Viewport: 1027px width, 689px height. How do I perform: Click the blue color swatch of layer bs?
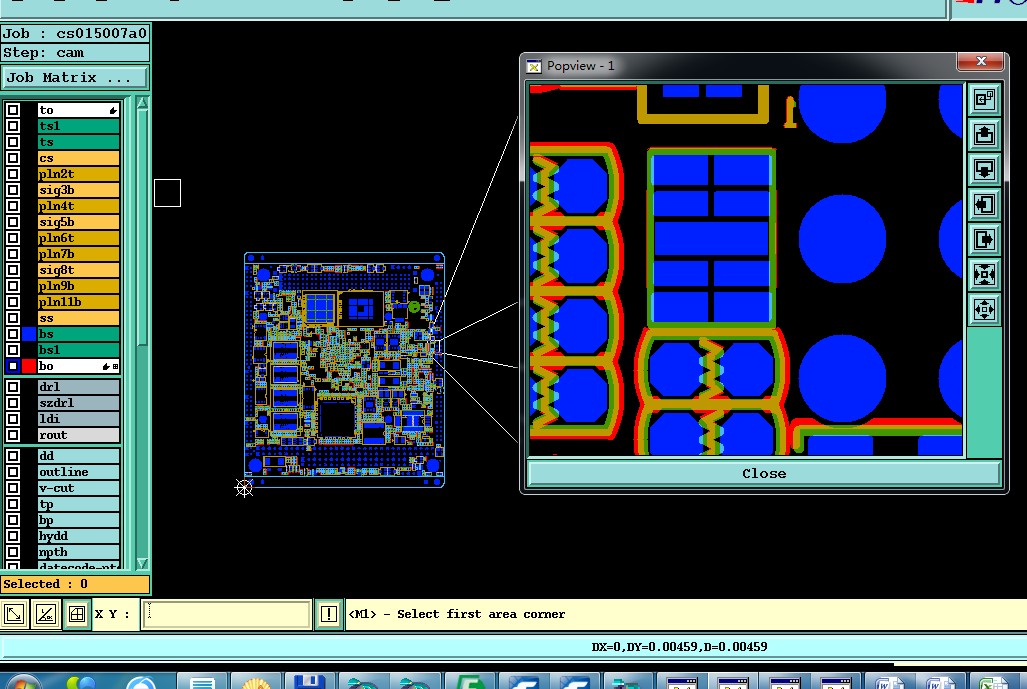click(x=29, y=334)
